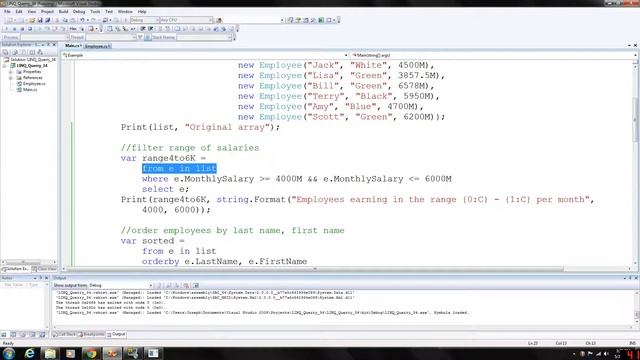640x360 pixels.
Task: Click the Save All icon in the toolbar
Action: point(47,20)
